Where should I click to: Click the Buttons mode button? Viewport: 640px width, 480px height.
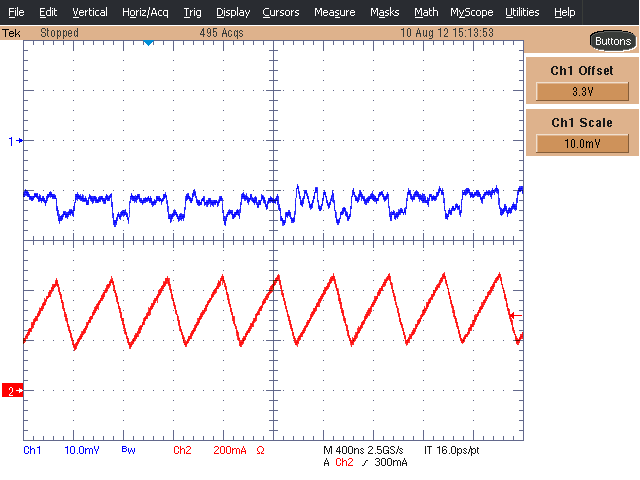613,41
